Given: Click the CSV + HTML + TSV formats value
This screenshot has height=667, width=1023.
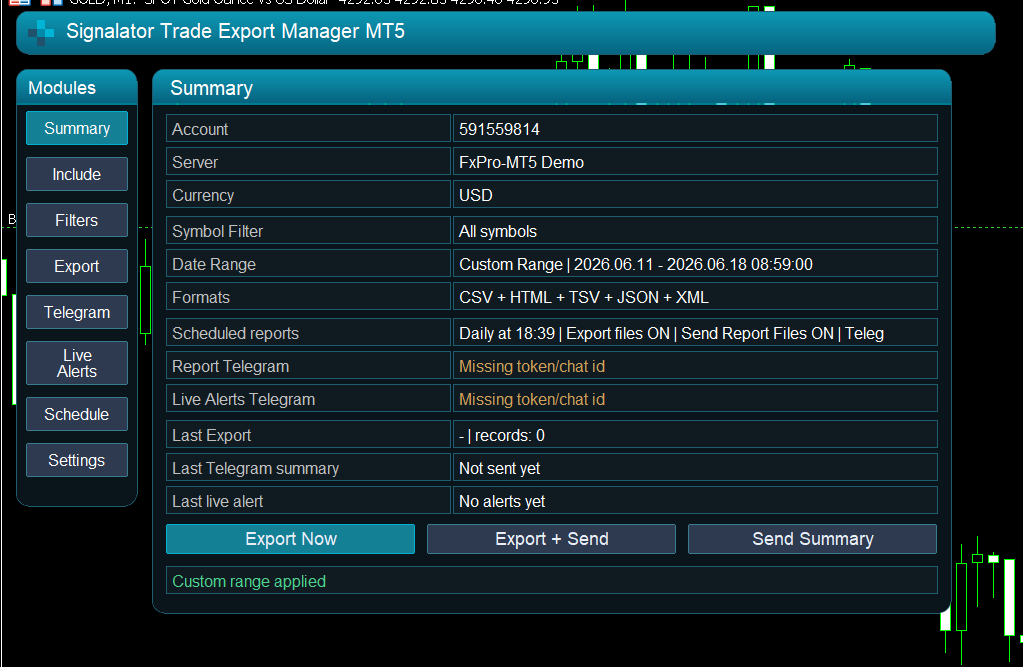Looking at the screenshot, I should [x=695, y=297].
